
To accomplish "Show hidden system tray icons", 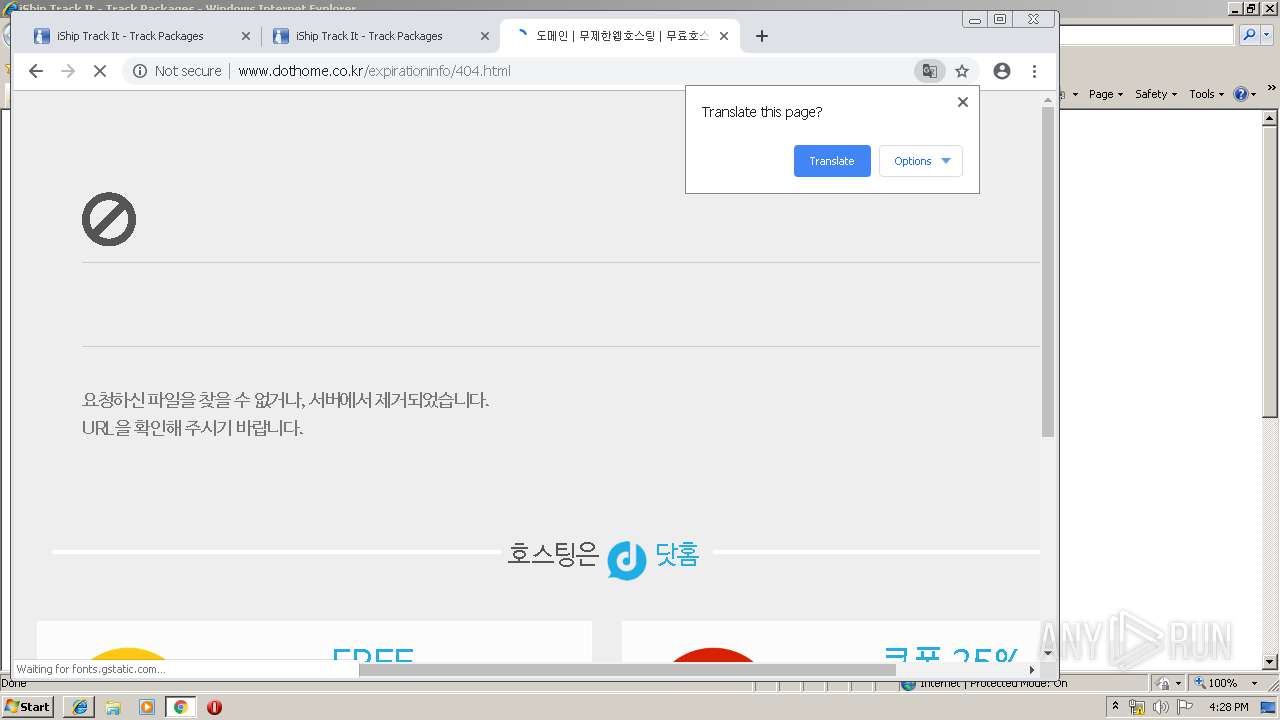I will click(1115, 707).
